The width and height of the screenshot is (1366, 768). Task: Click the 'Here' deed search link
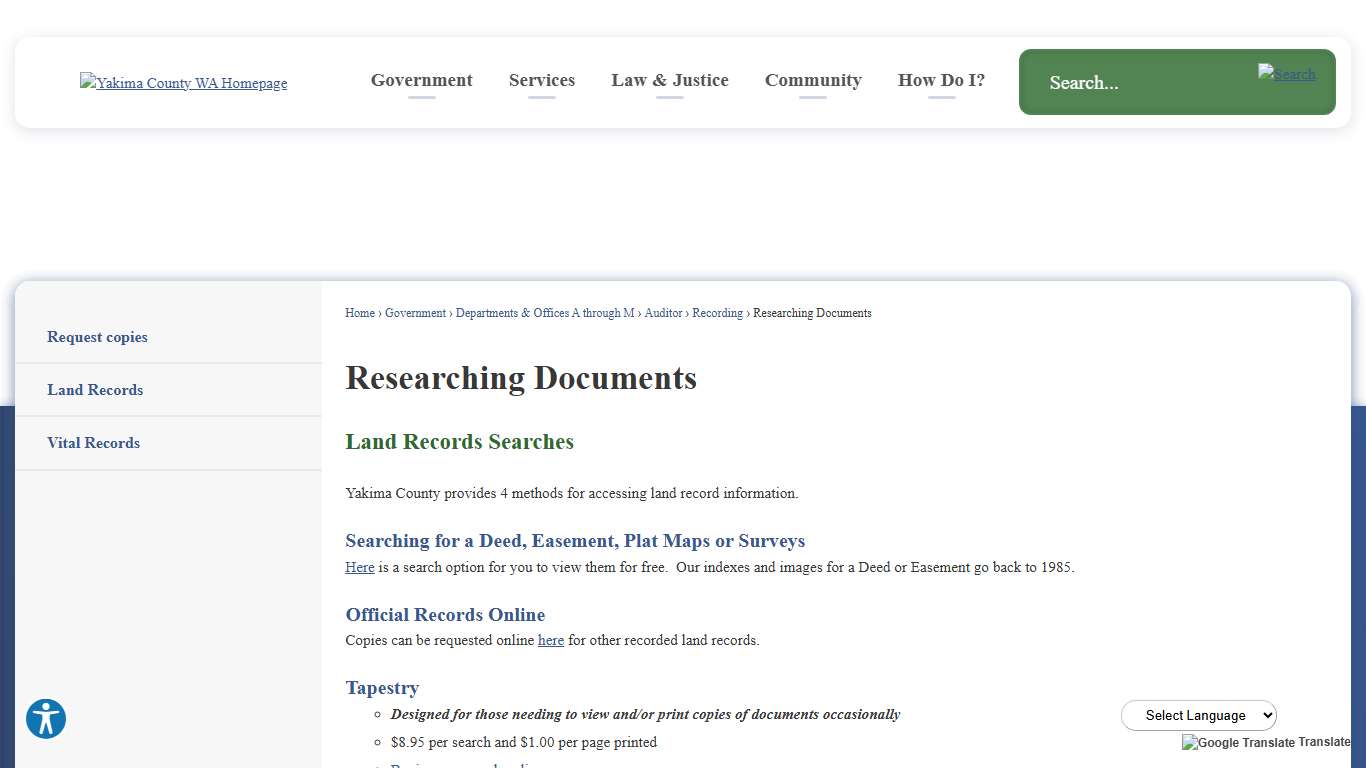pyautogui.click(x=359, y=567)
